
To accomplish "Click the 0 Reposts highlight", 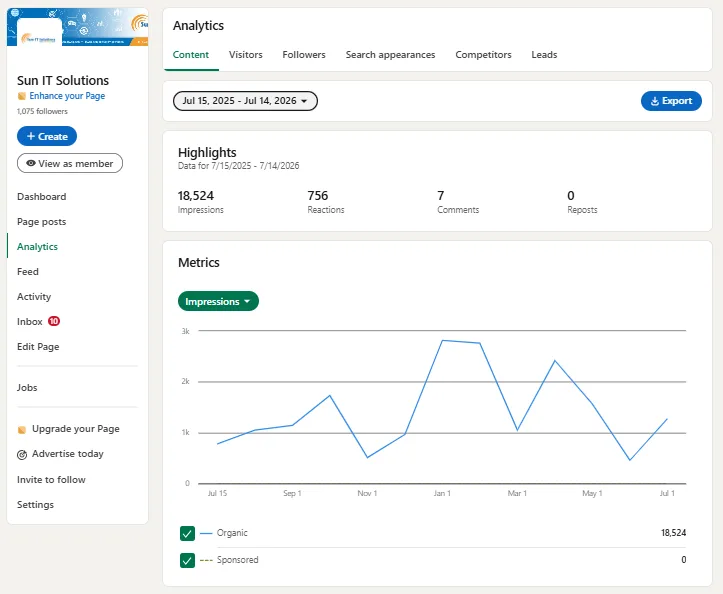I will [582, 202].
